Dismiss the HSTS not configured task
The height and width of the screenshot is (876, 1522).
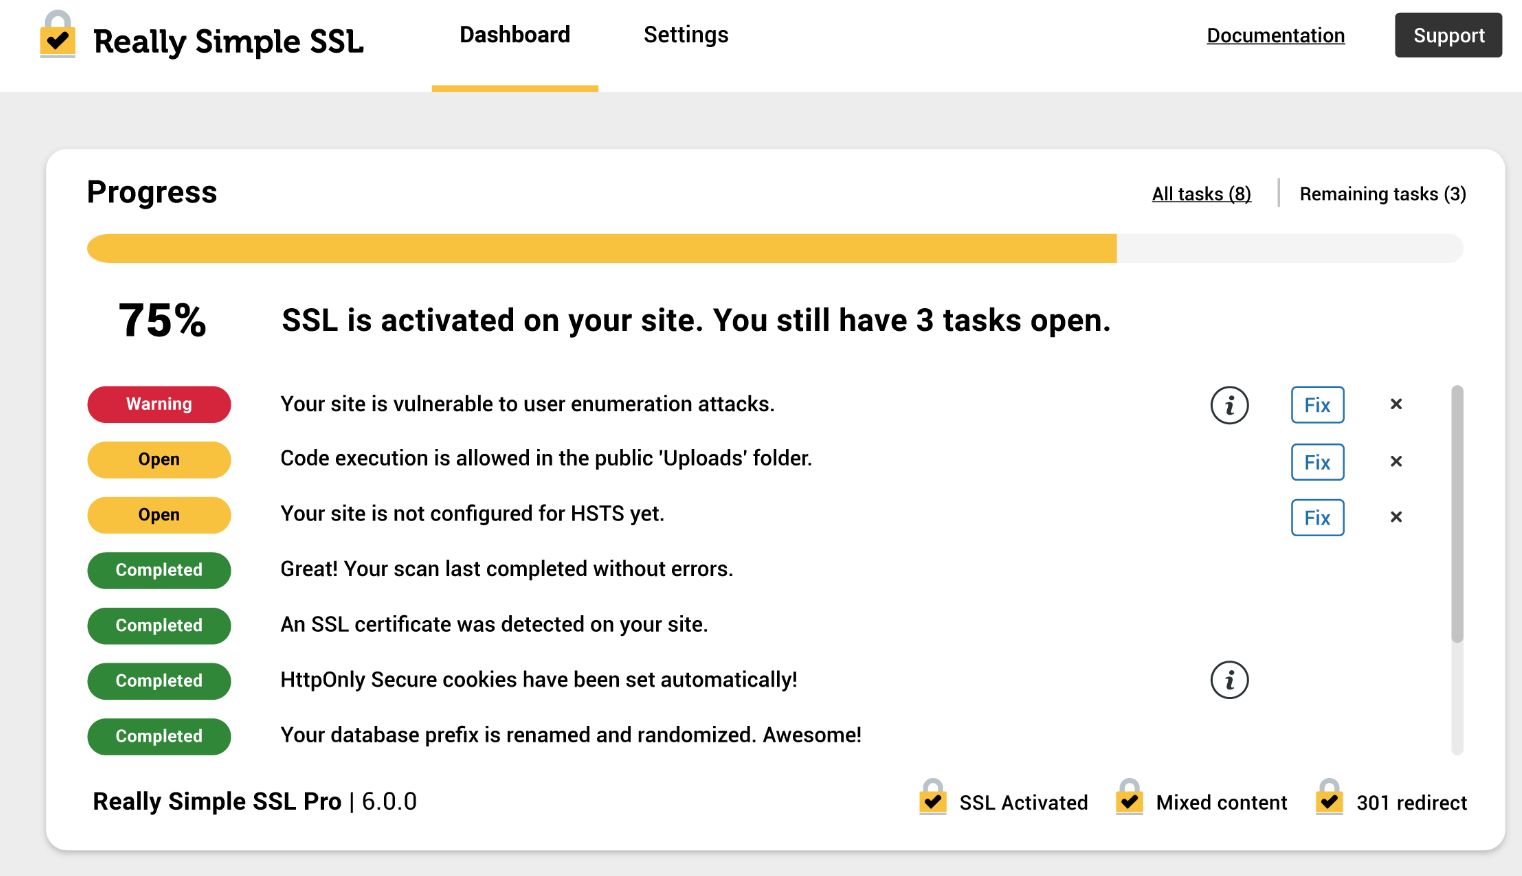pos(1396,517)
